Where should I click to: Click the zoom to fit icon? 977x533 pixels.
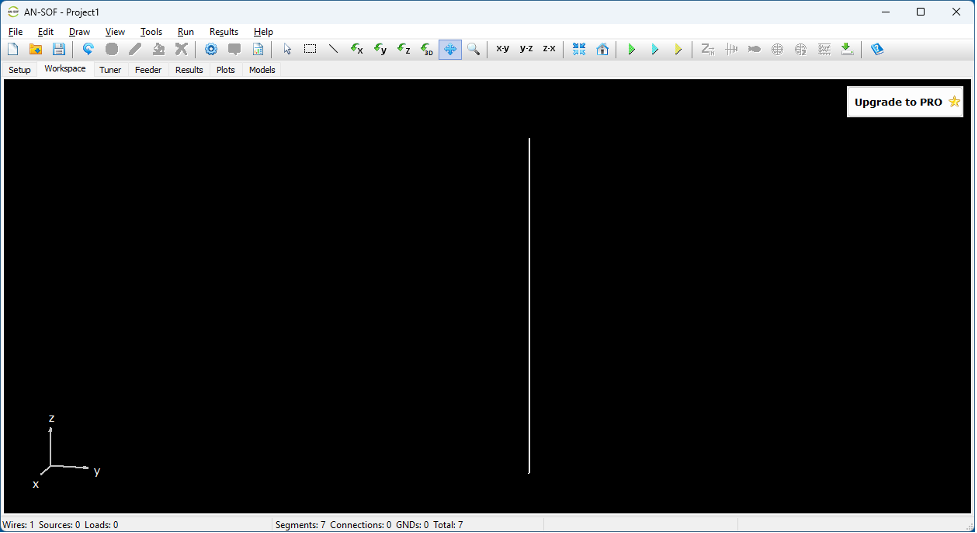579,49
